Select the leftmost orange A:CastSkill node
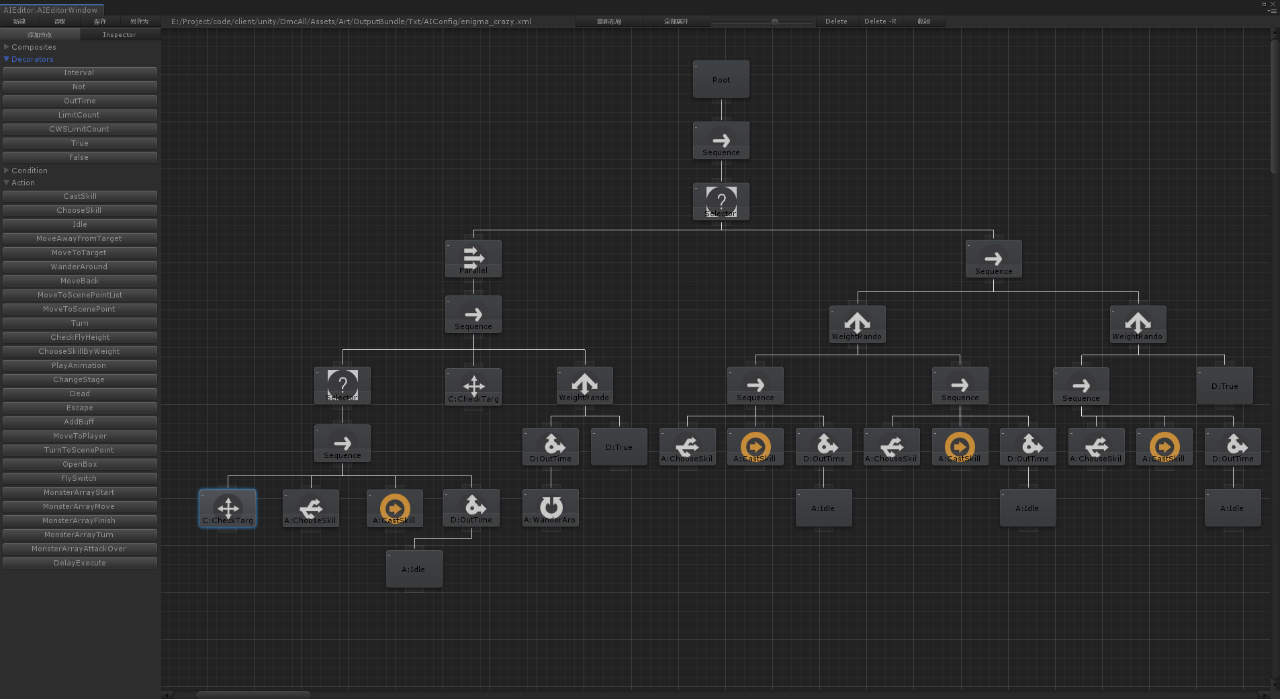This screenshot has height=699, width=1280. point(395,508)
